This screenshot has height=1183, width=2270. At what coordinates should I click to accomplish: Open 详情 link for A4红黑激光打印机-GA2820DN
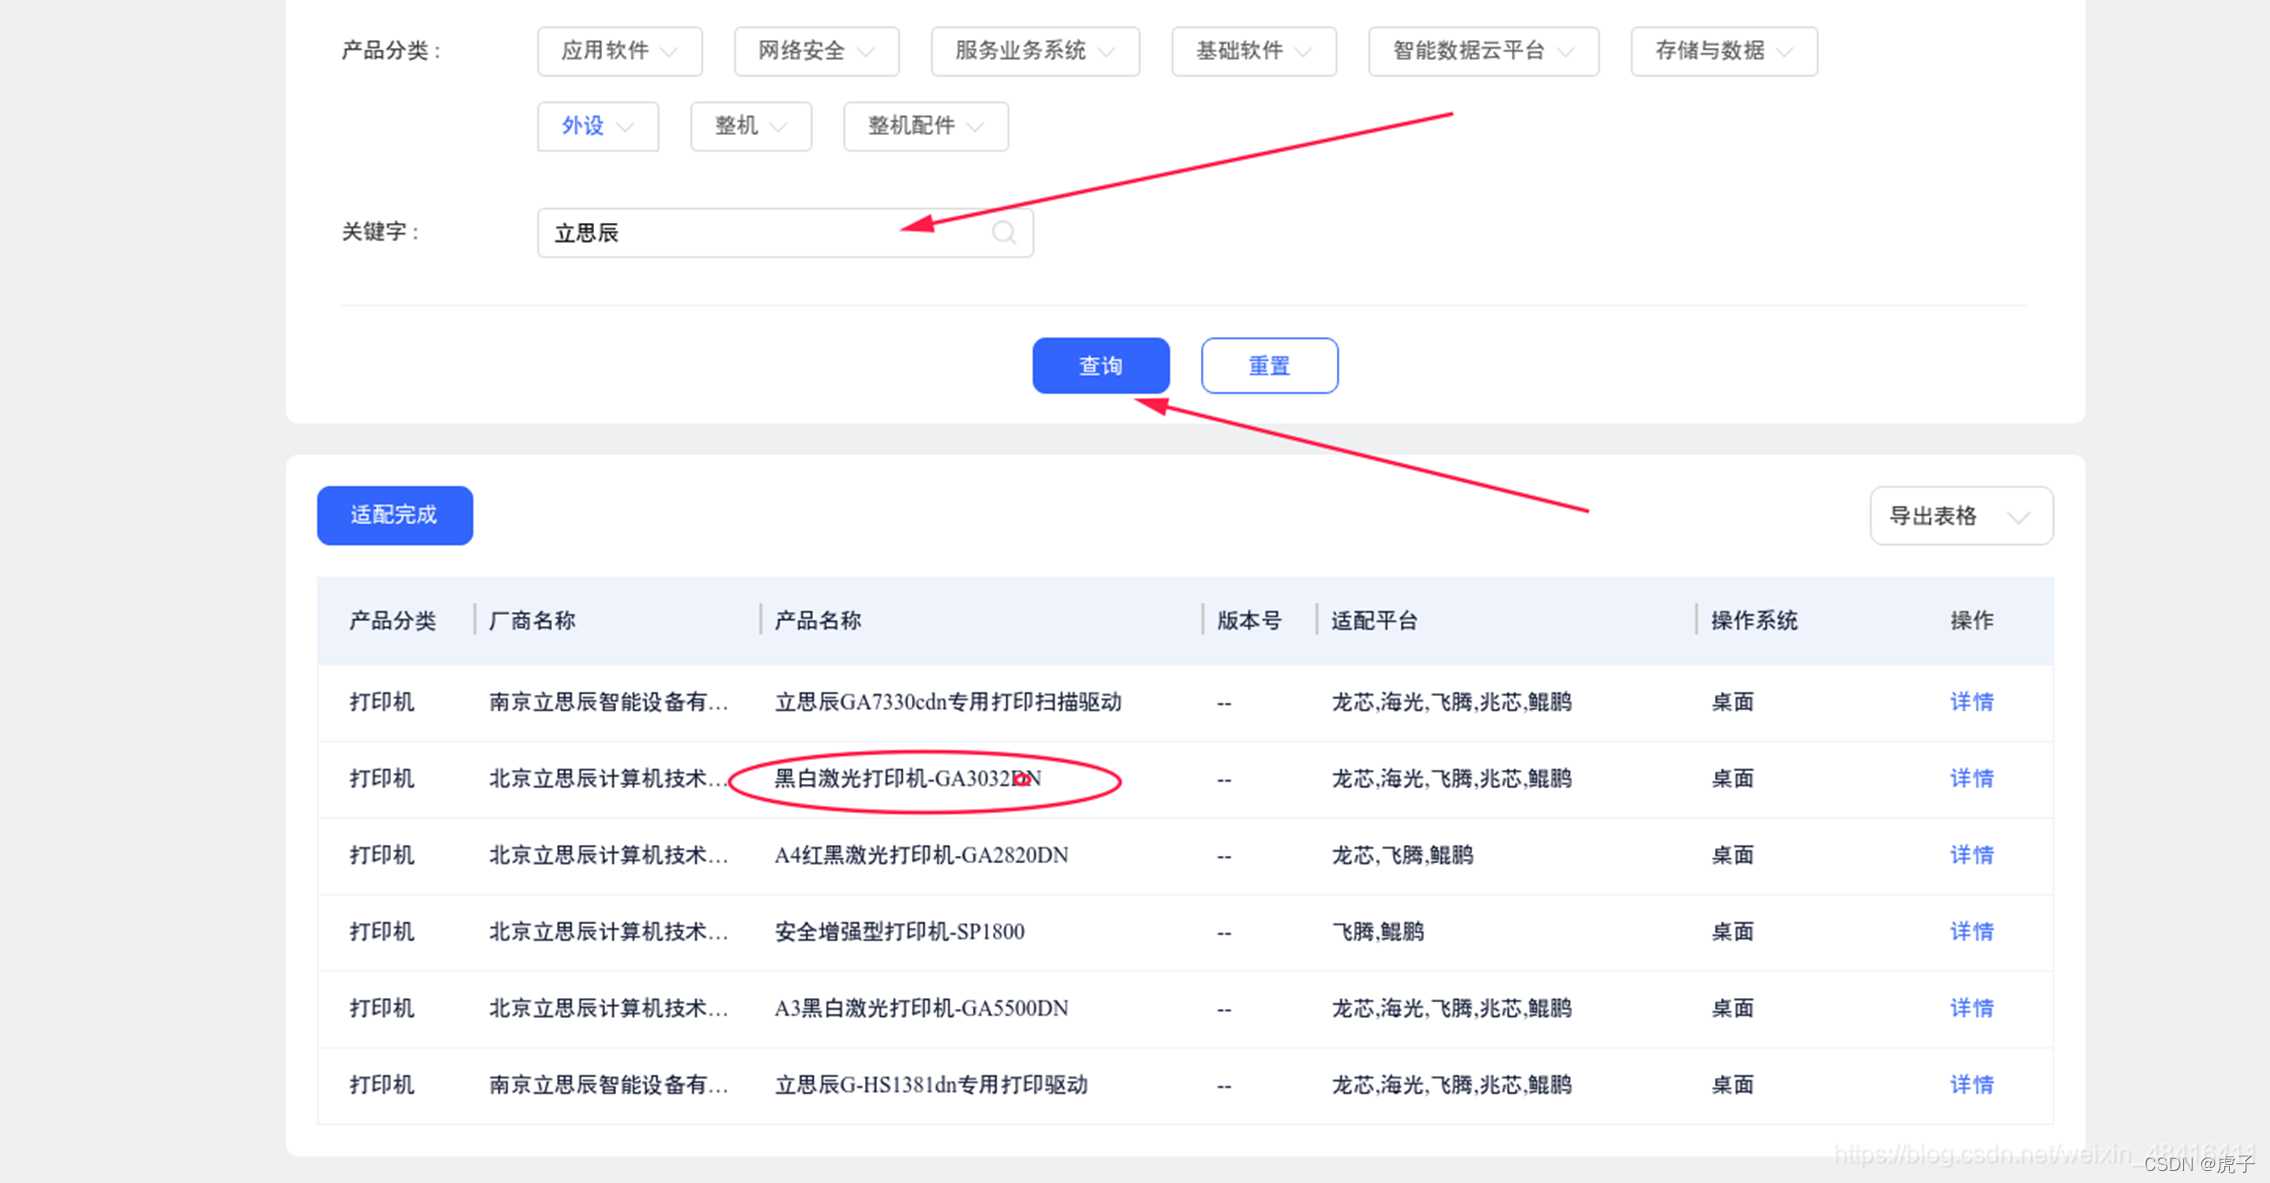[x=1971, y=855]
